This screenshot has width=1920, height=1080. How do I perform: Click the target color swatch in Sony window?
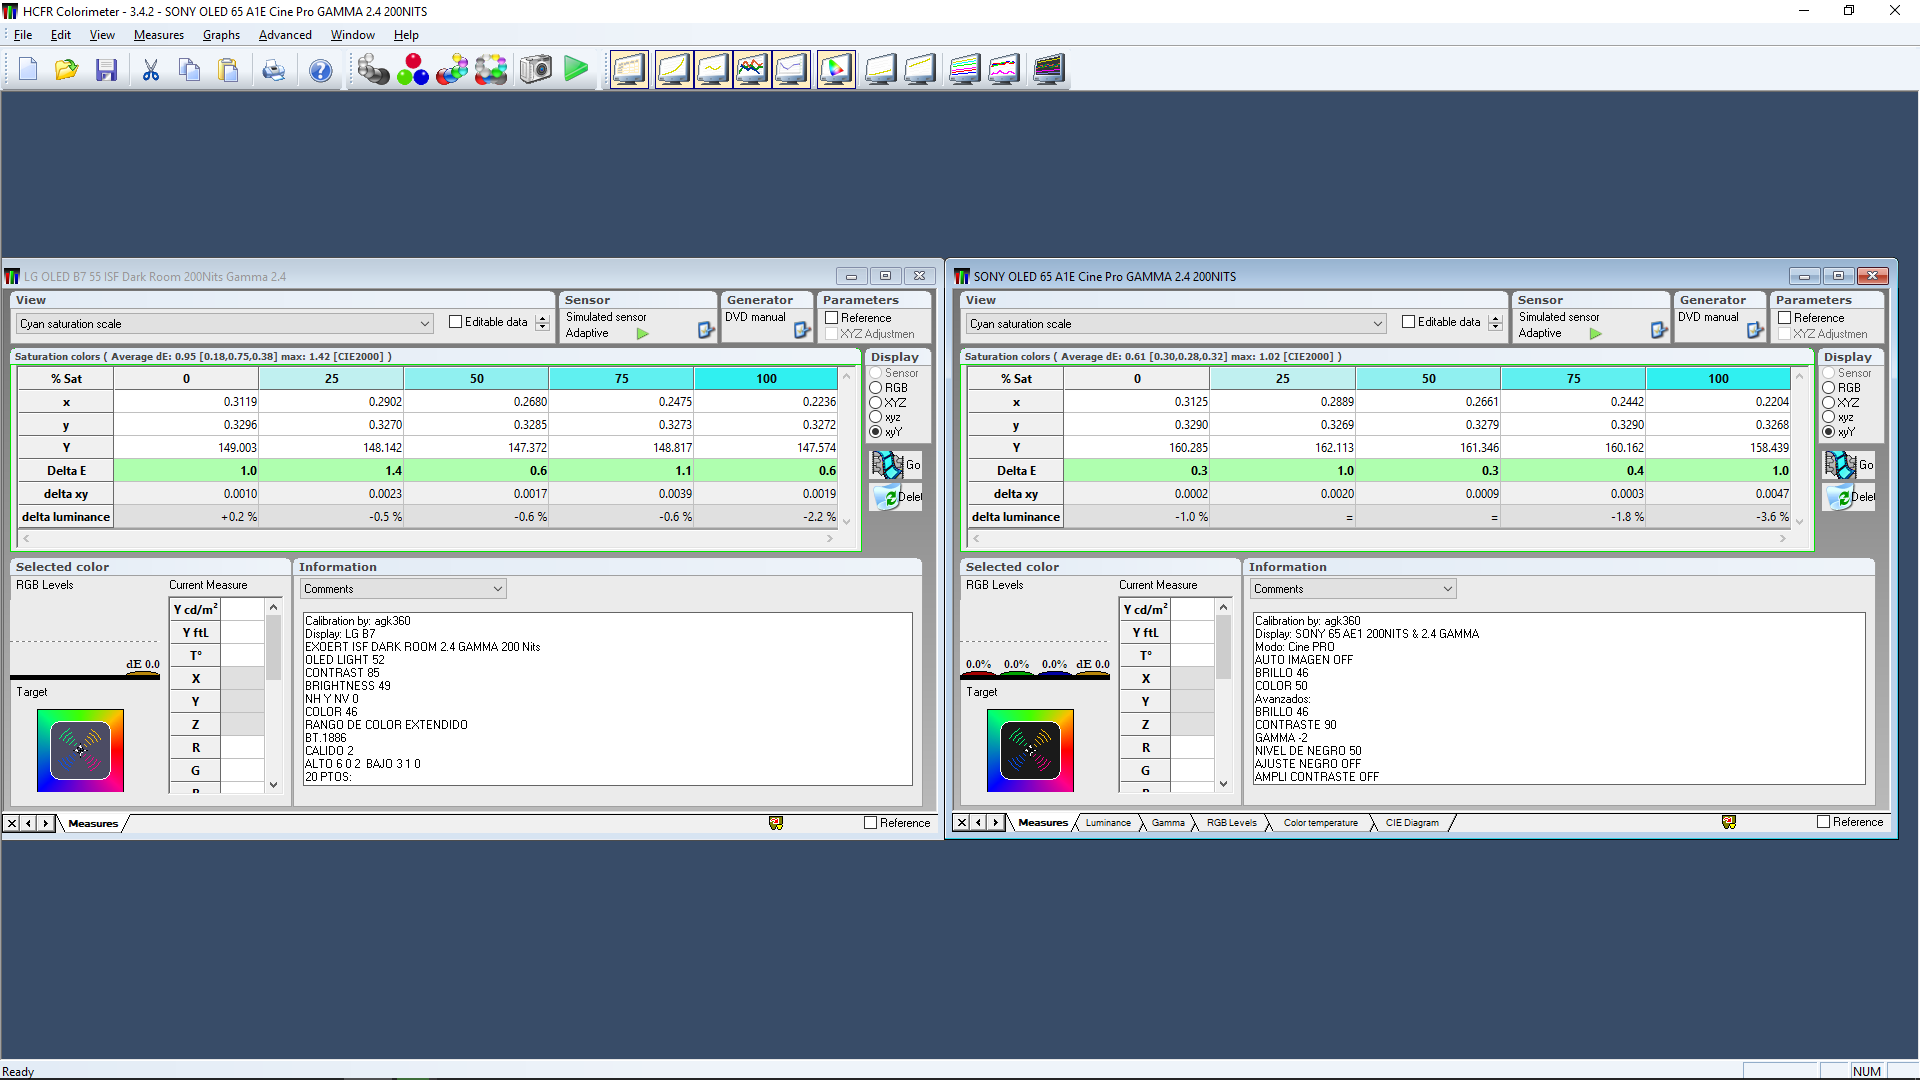1030,750
